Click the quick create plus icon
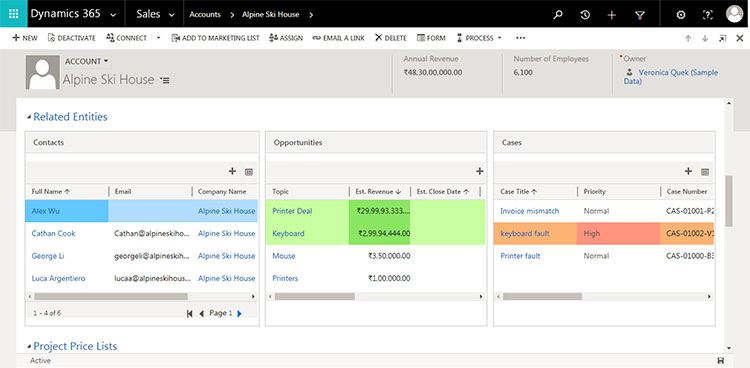This screenshot has height=368, width=750. (x=612, y=15)
